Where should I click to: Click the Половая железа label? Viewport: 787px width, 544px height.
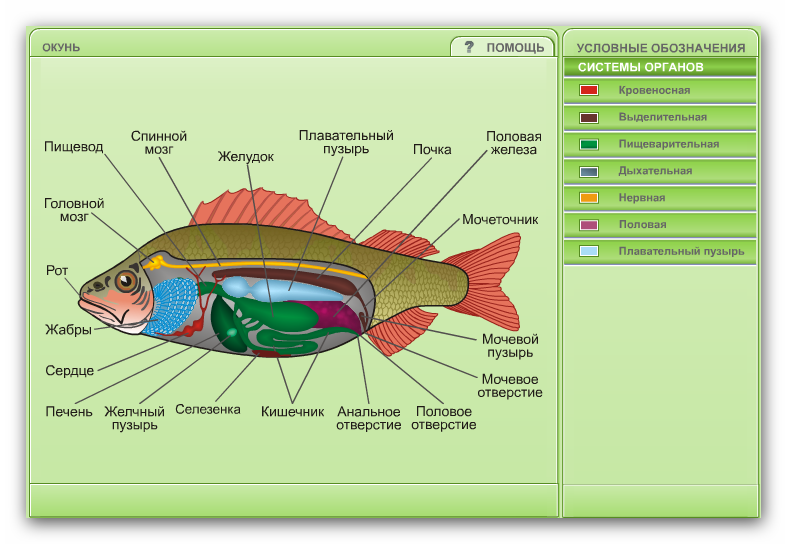[x=513, y=143]
